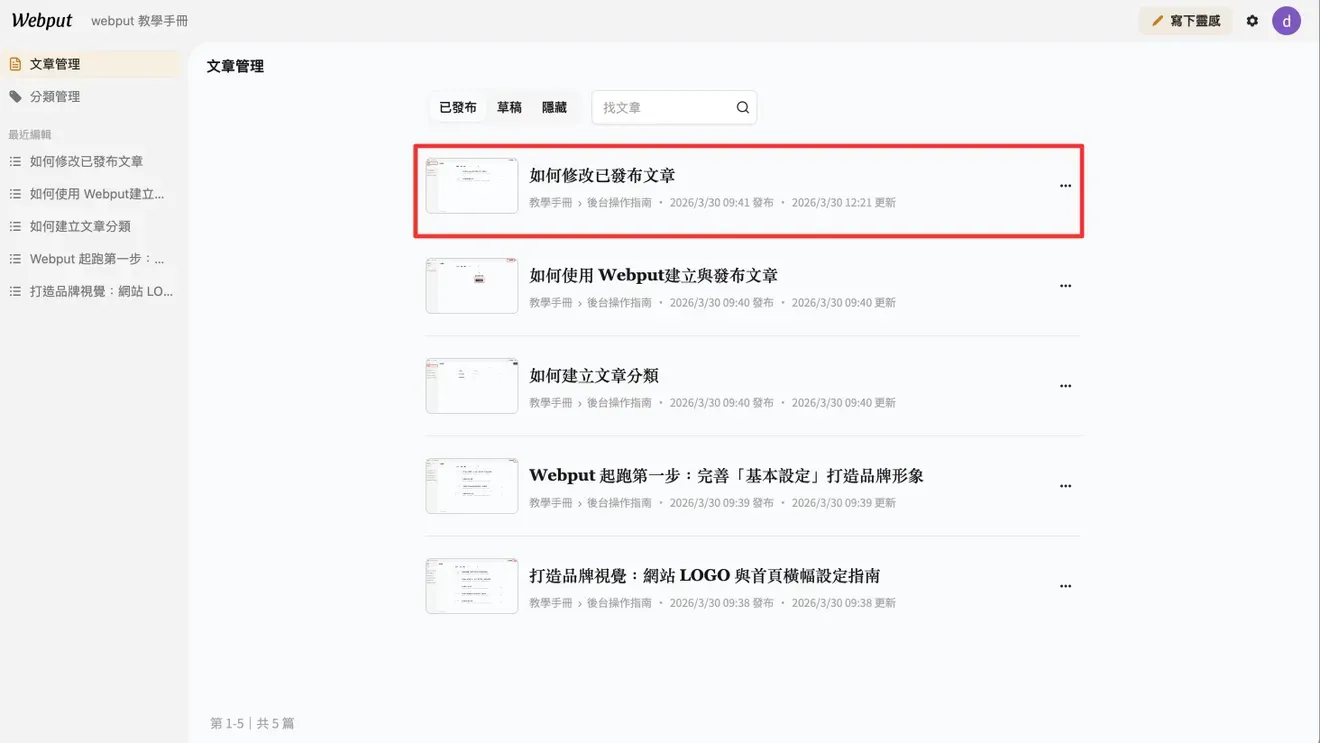Open article title 如何使用 Webput建立與發布文章
This screenshot has height=743, width=1320.
[653, 276]
